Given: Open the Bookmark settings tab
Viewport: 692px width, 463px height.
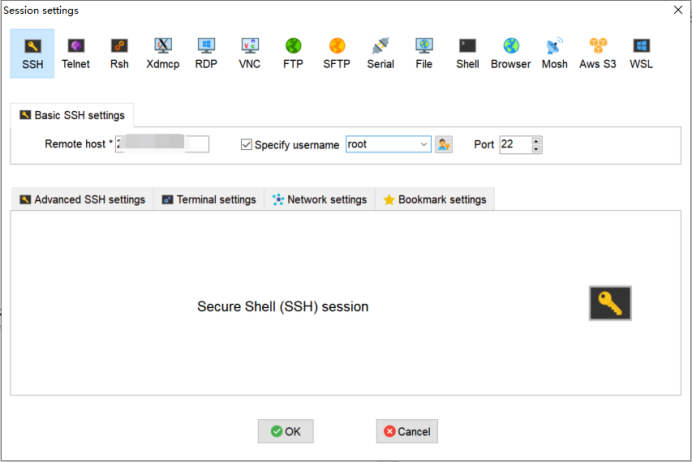Looking at the screenshot, I should [x=435, y=200].
